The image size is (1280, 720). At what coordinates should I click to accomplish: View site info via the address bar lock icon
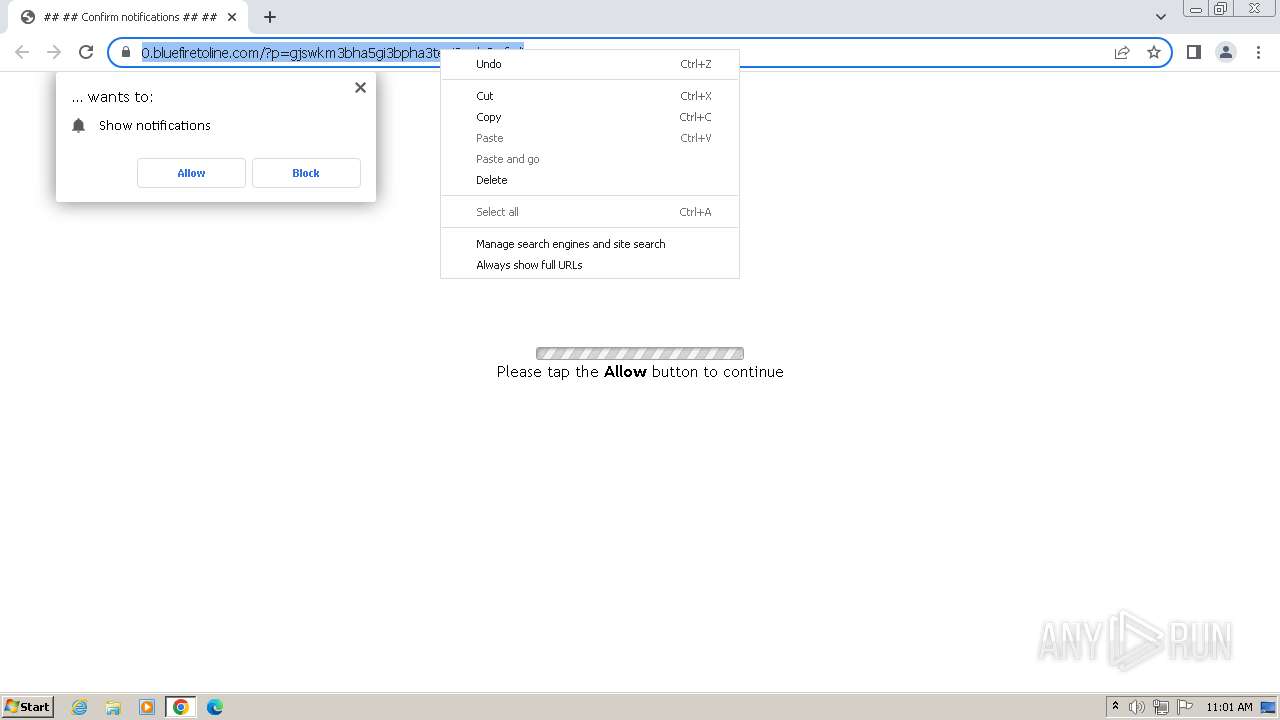click(126, 52)
